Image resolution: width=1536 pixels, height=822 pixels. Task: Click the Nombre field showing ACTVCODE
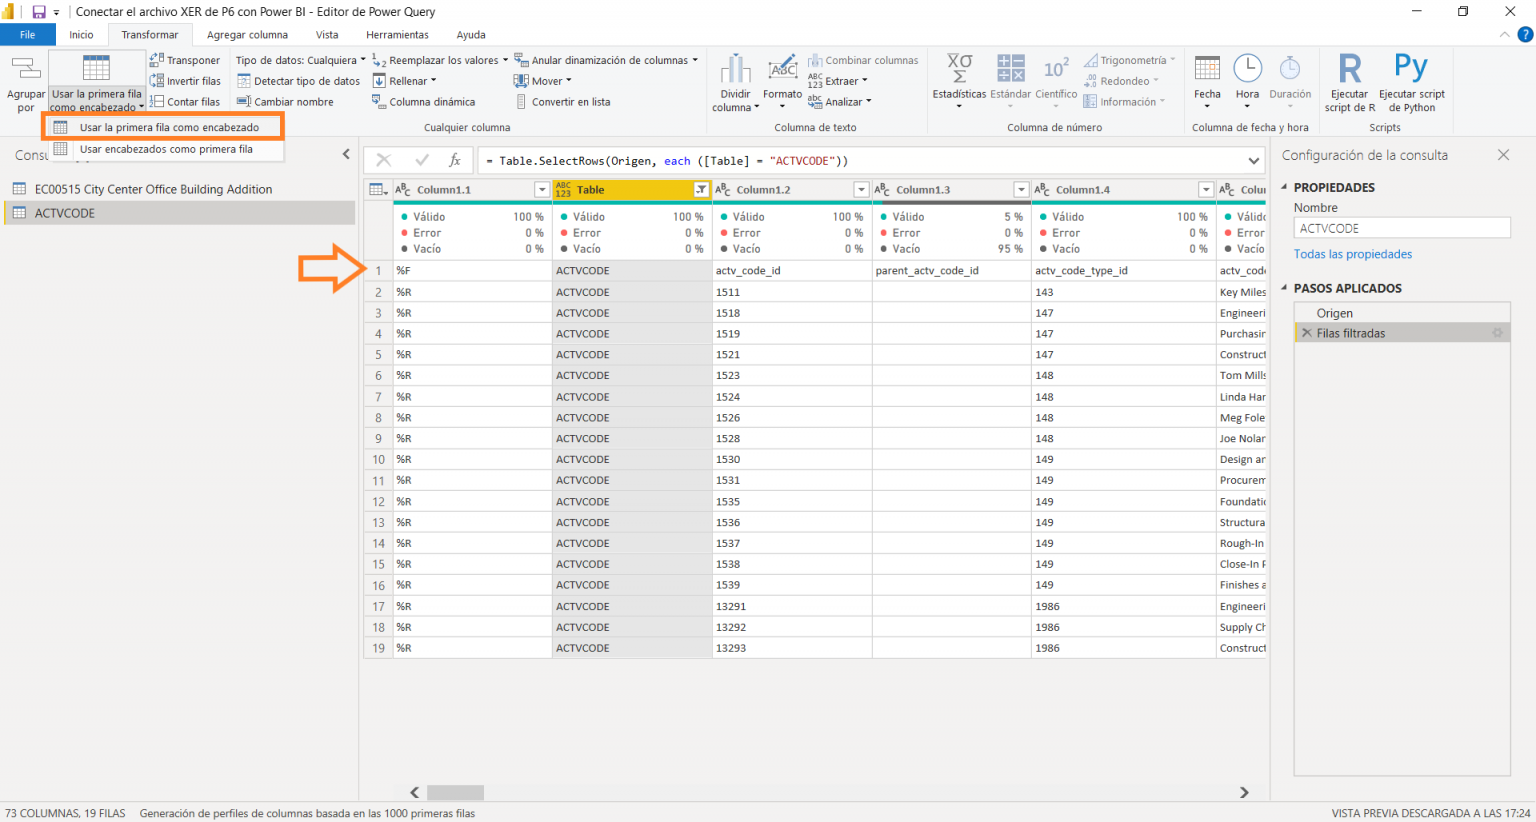1400,227
